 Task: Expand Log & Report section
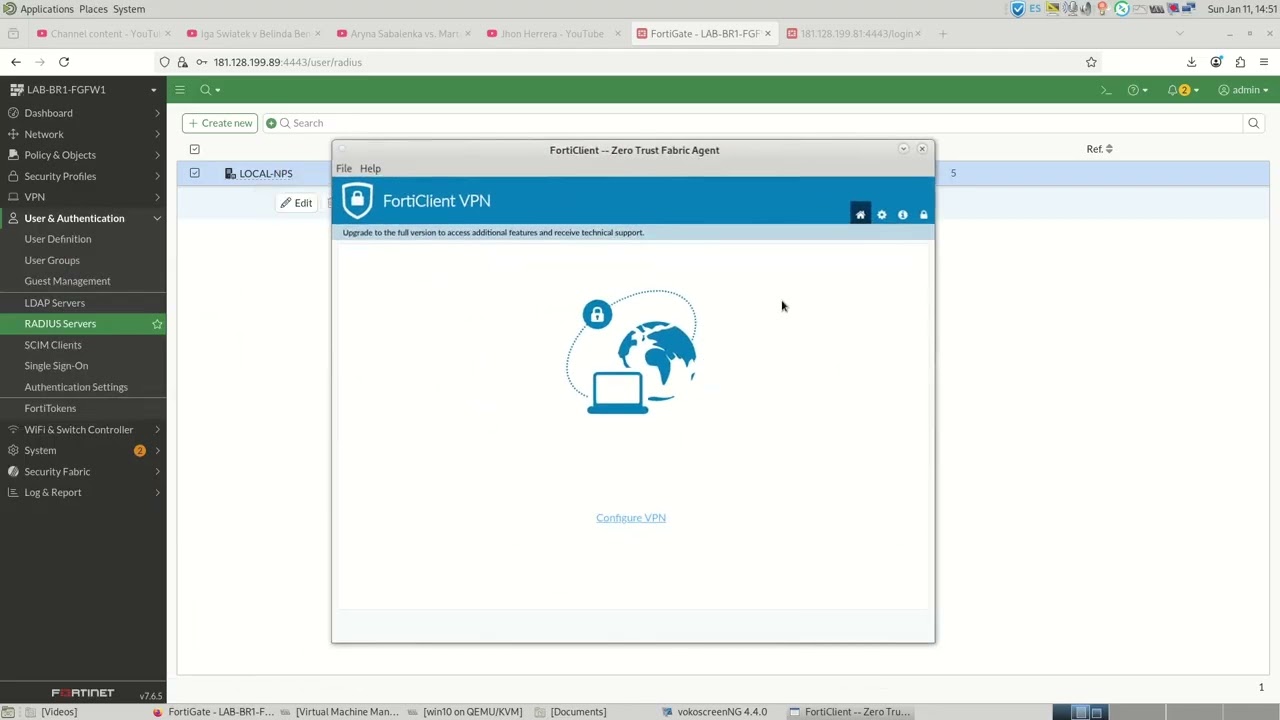click(83, 493)
